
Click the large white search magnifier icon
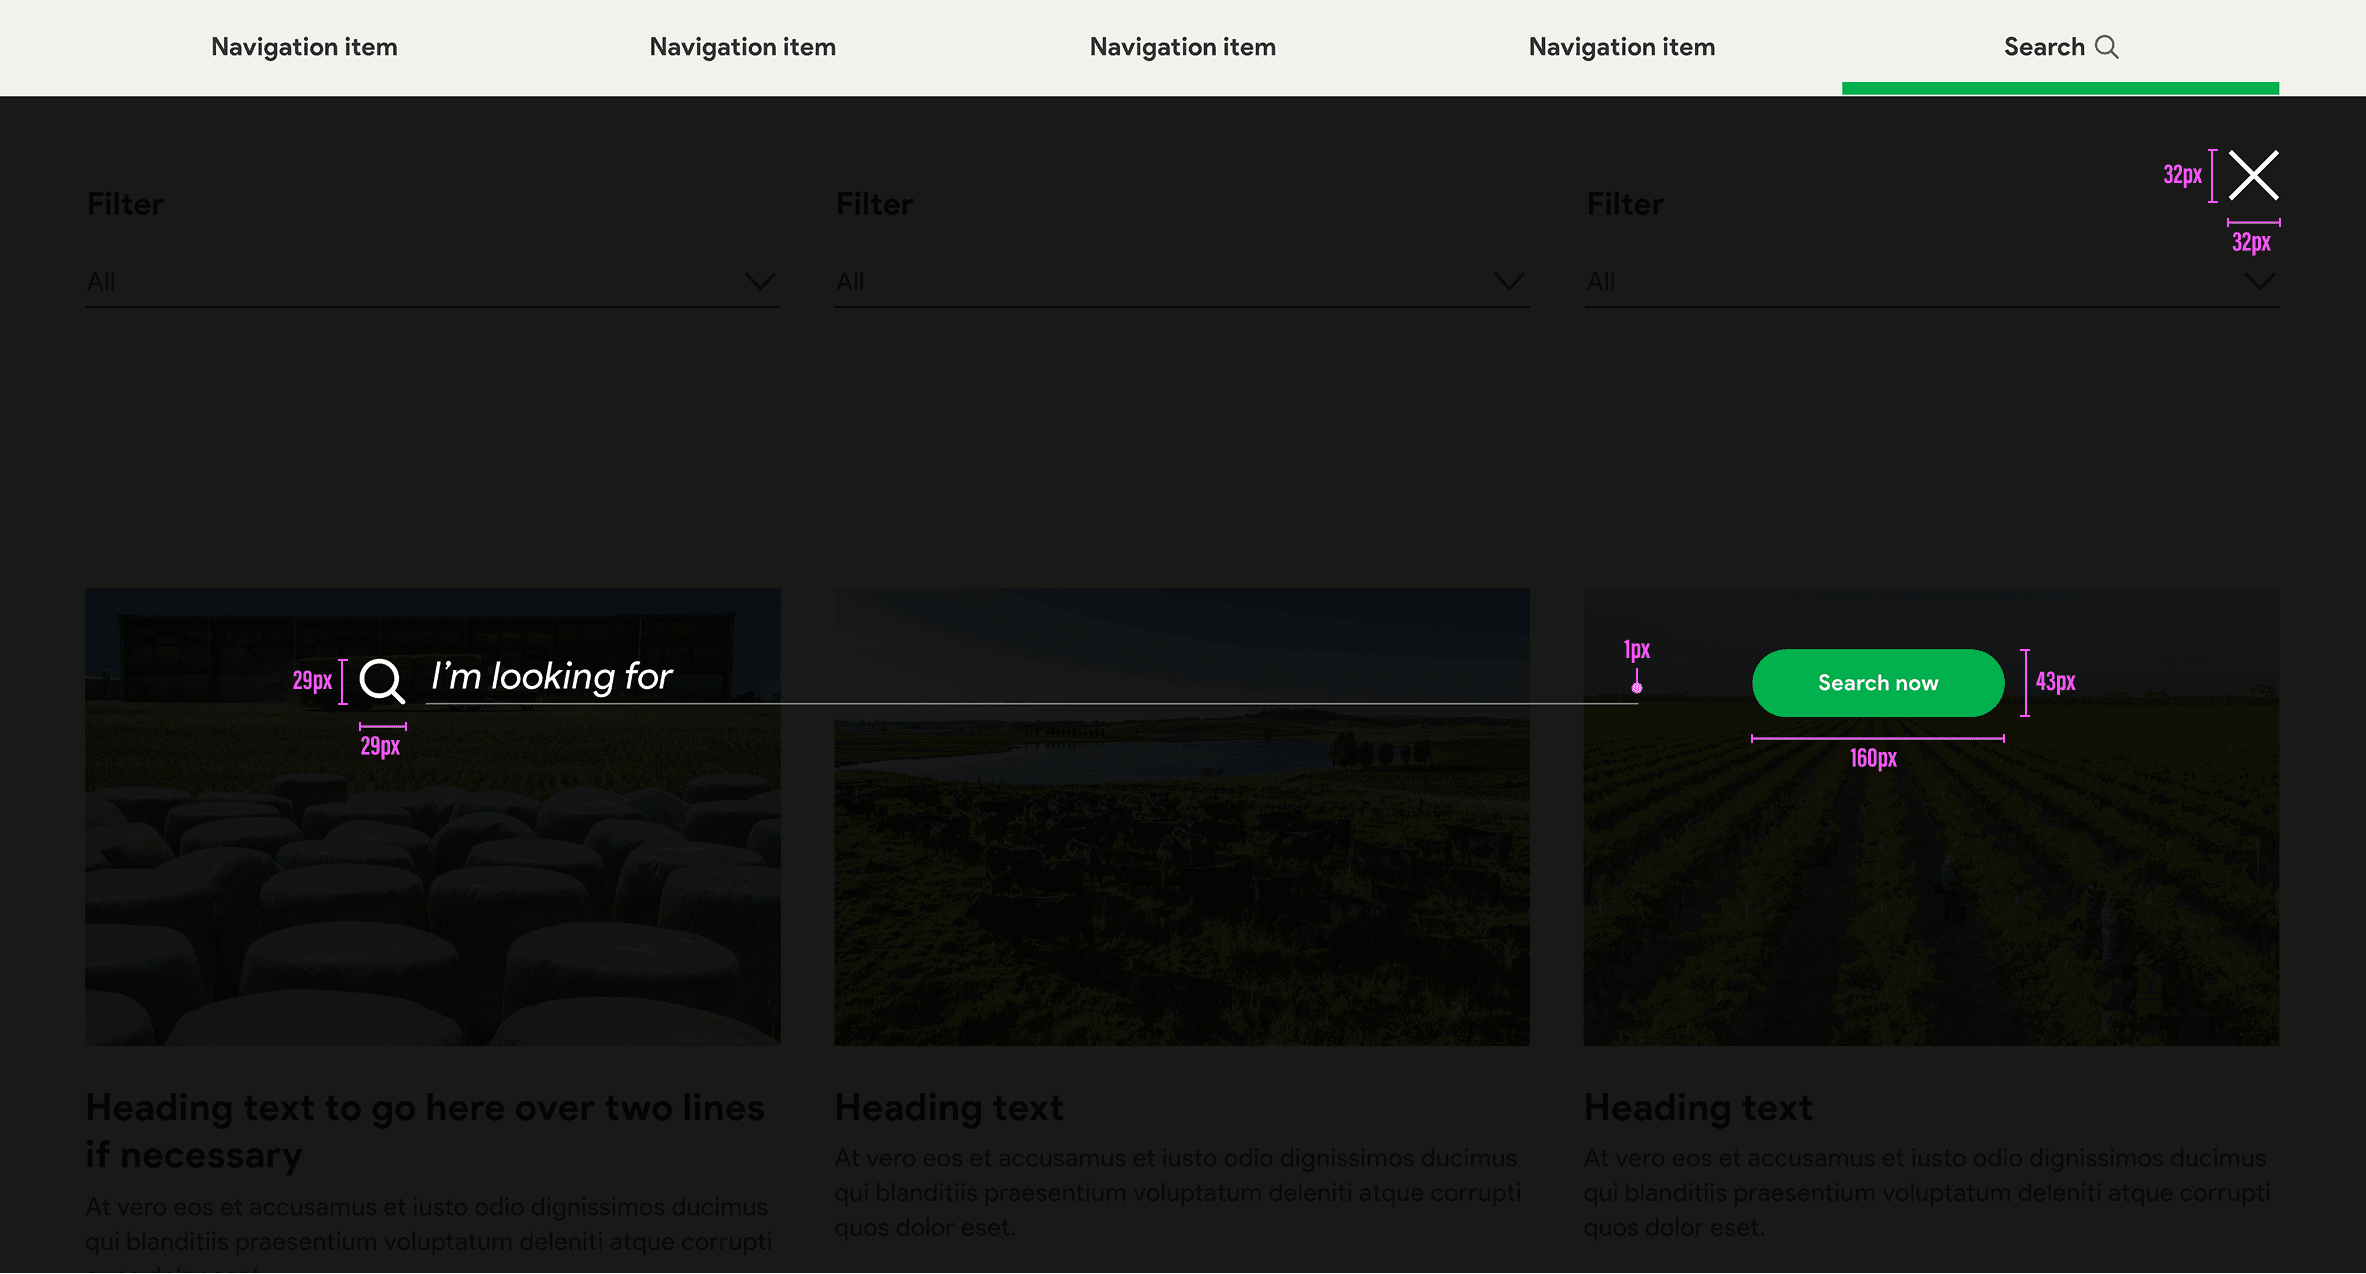click(382, 681)
